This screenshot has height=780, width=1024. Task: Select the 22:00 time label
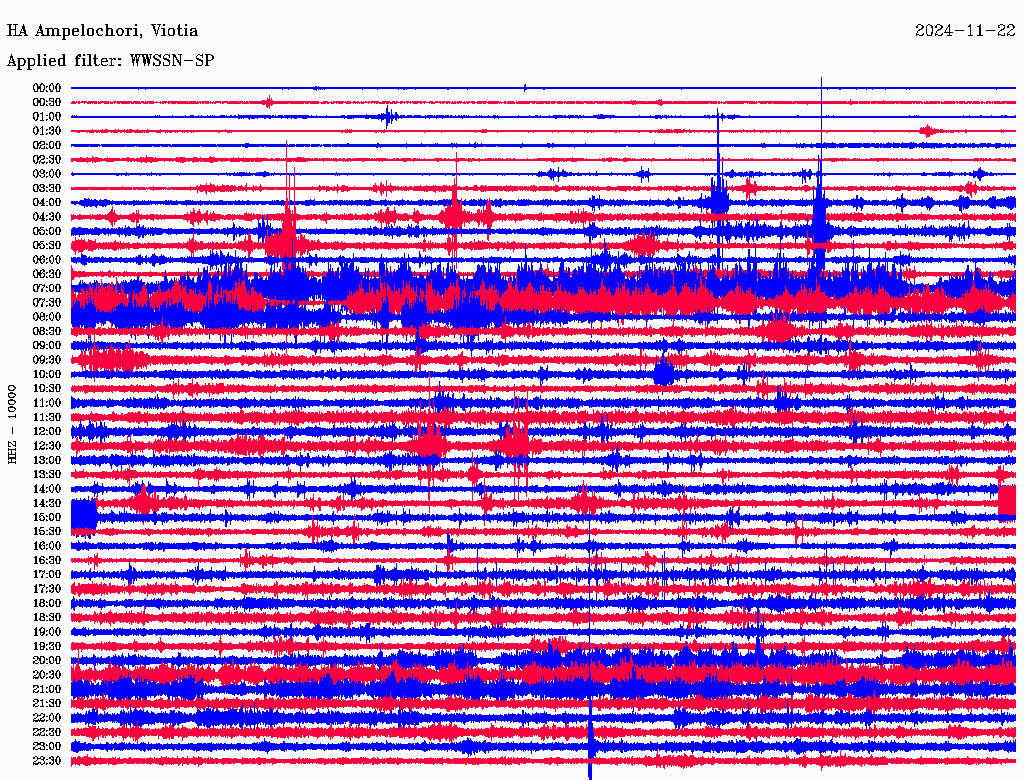[x=47, y=717]
